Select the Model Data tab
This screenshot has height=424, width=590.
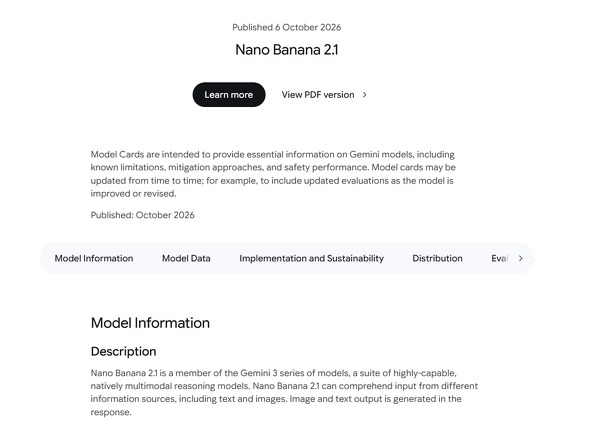click(x=186, y=258)
